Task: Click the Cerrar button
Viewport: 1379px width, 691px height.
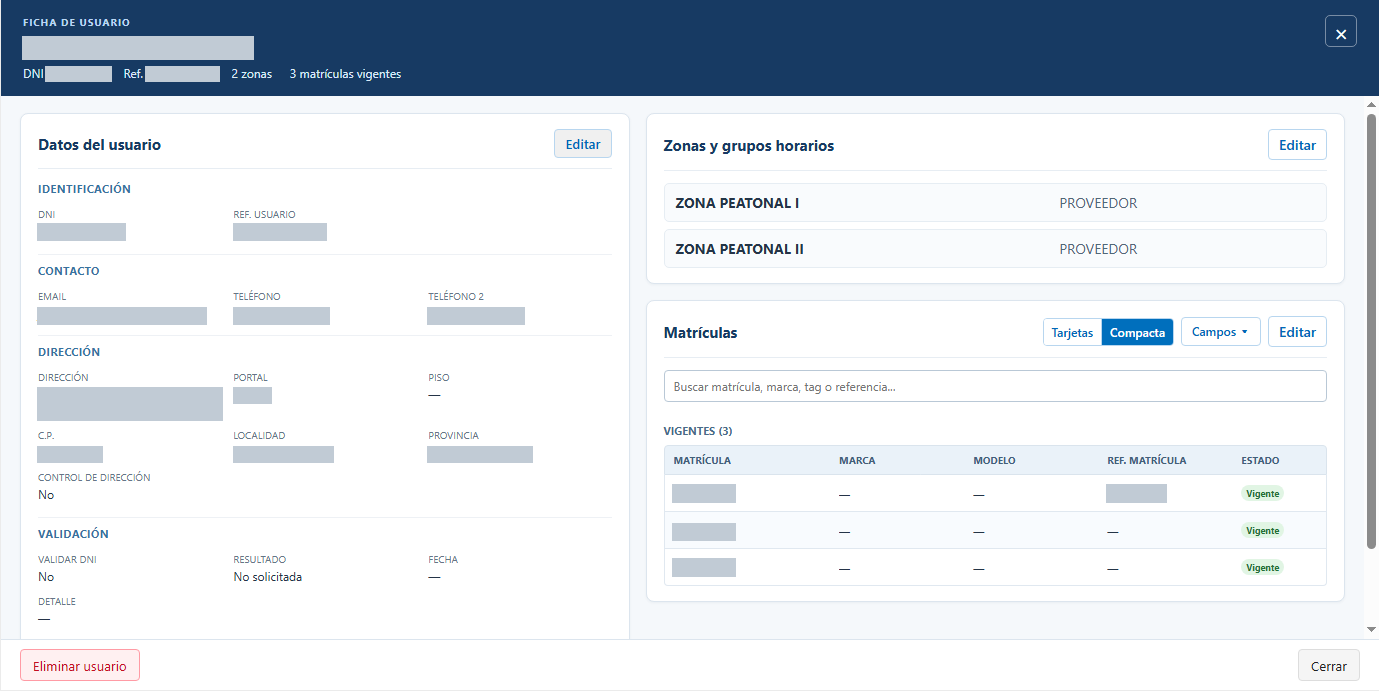Action: (1329, 666)
